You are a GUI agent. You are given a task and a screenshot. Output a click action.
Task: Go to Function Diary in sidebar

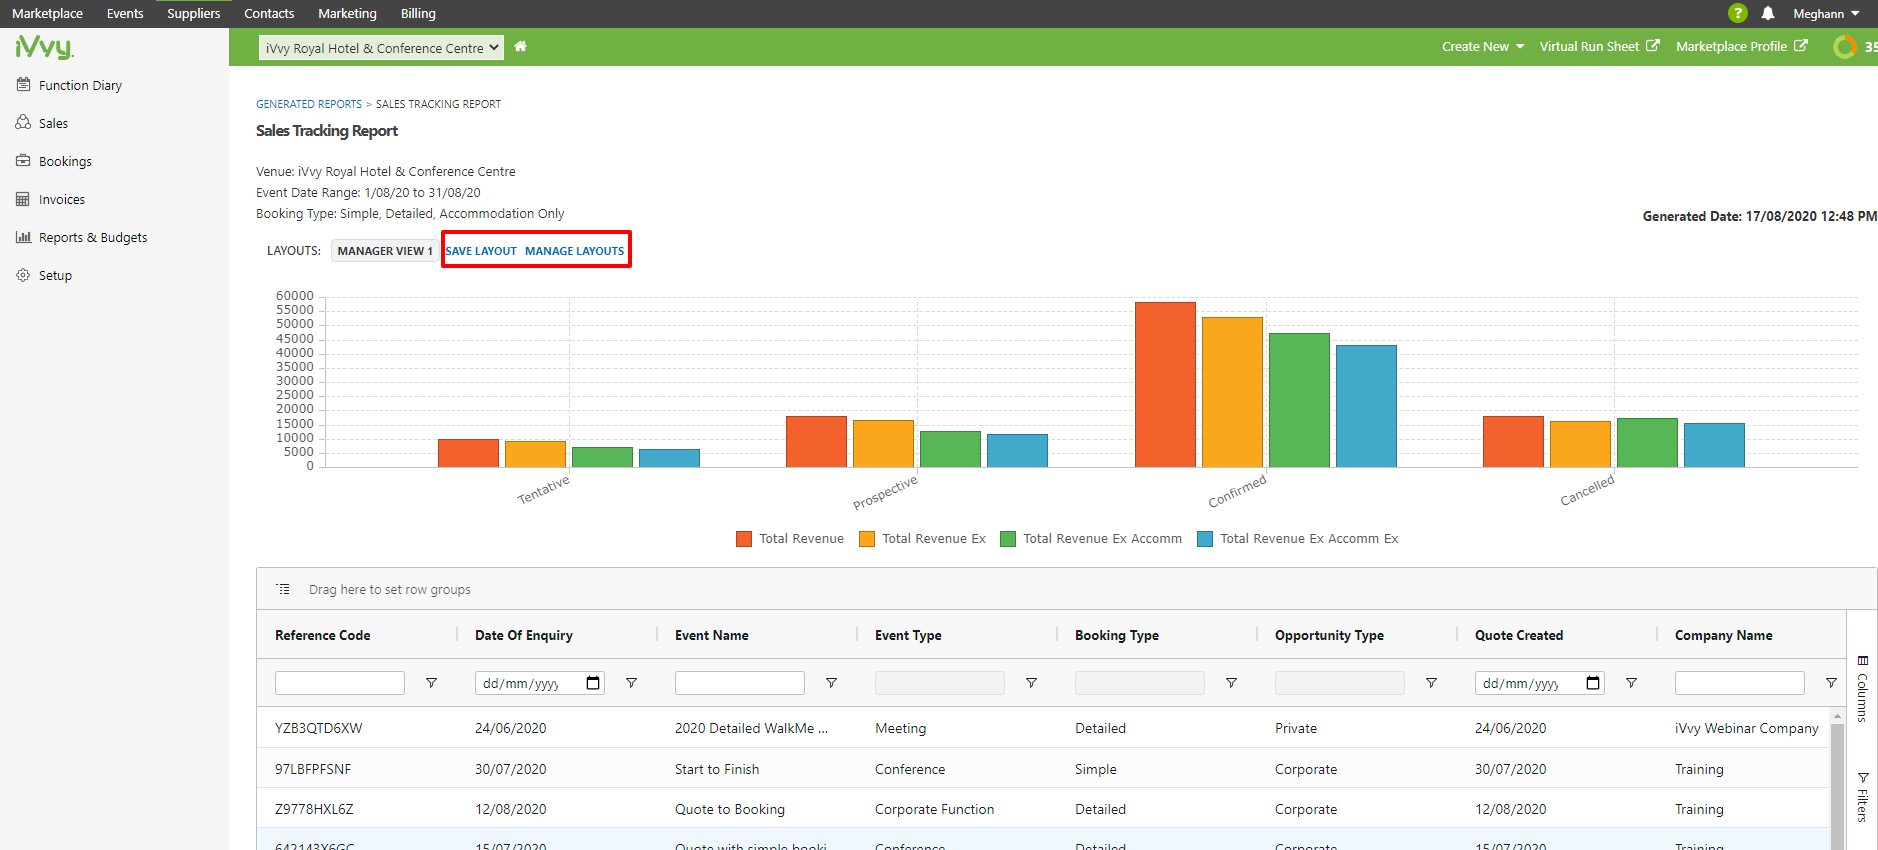(x=80, y=86)
